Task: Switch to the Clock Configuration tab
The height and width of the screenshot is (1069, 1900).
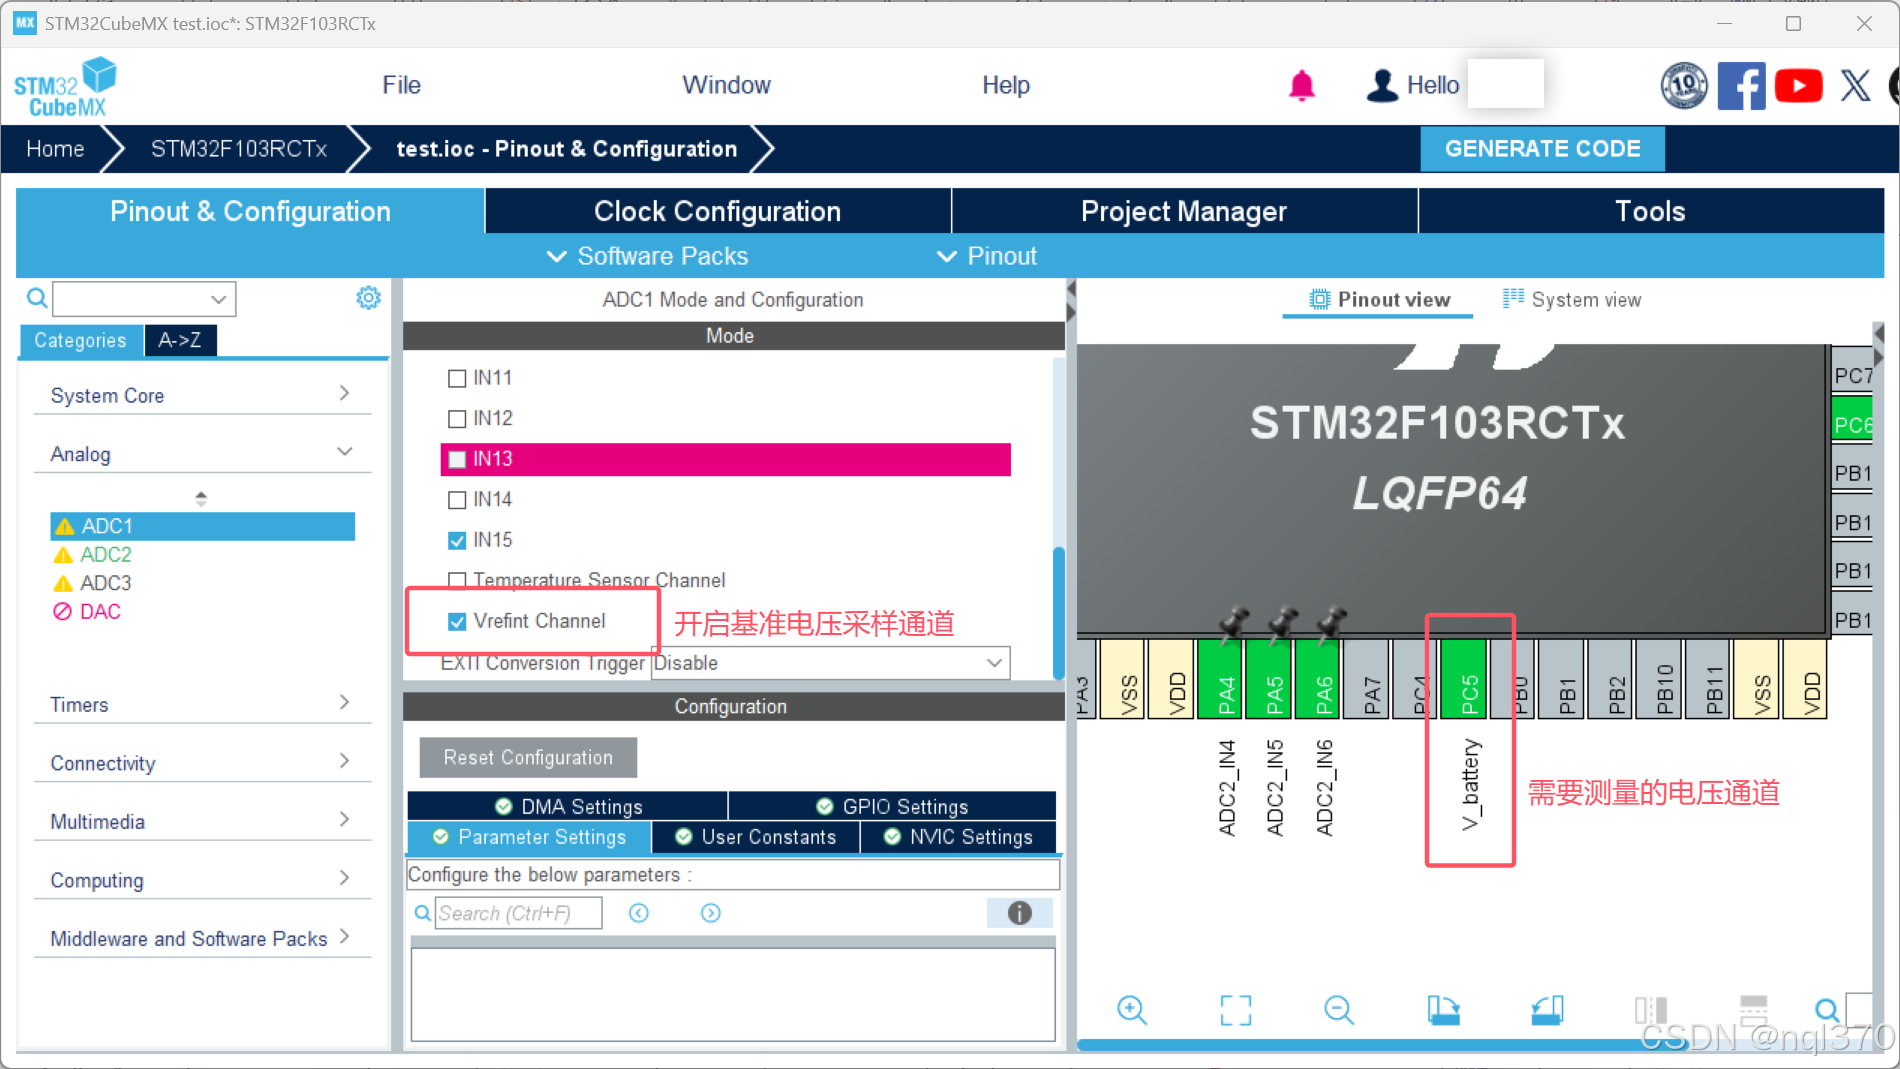Action: (x=718, y=211)
